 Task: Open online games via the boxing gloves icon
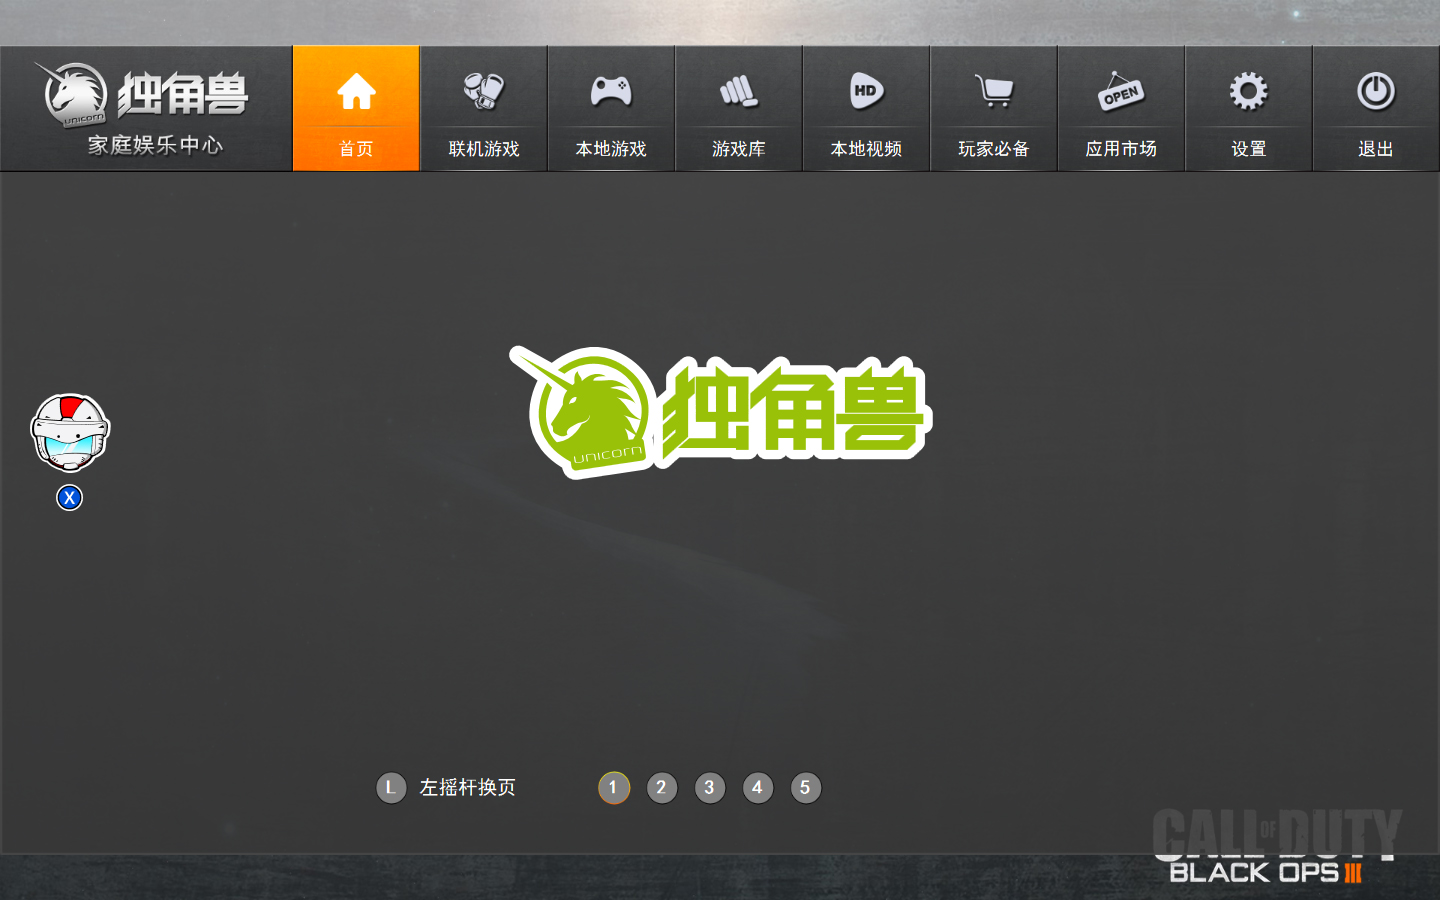483,90
